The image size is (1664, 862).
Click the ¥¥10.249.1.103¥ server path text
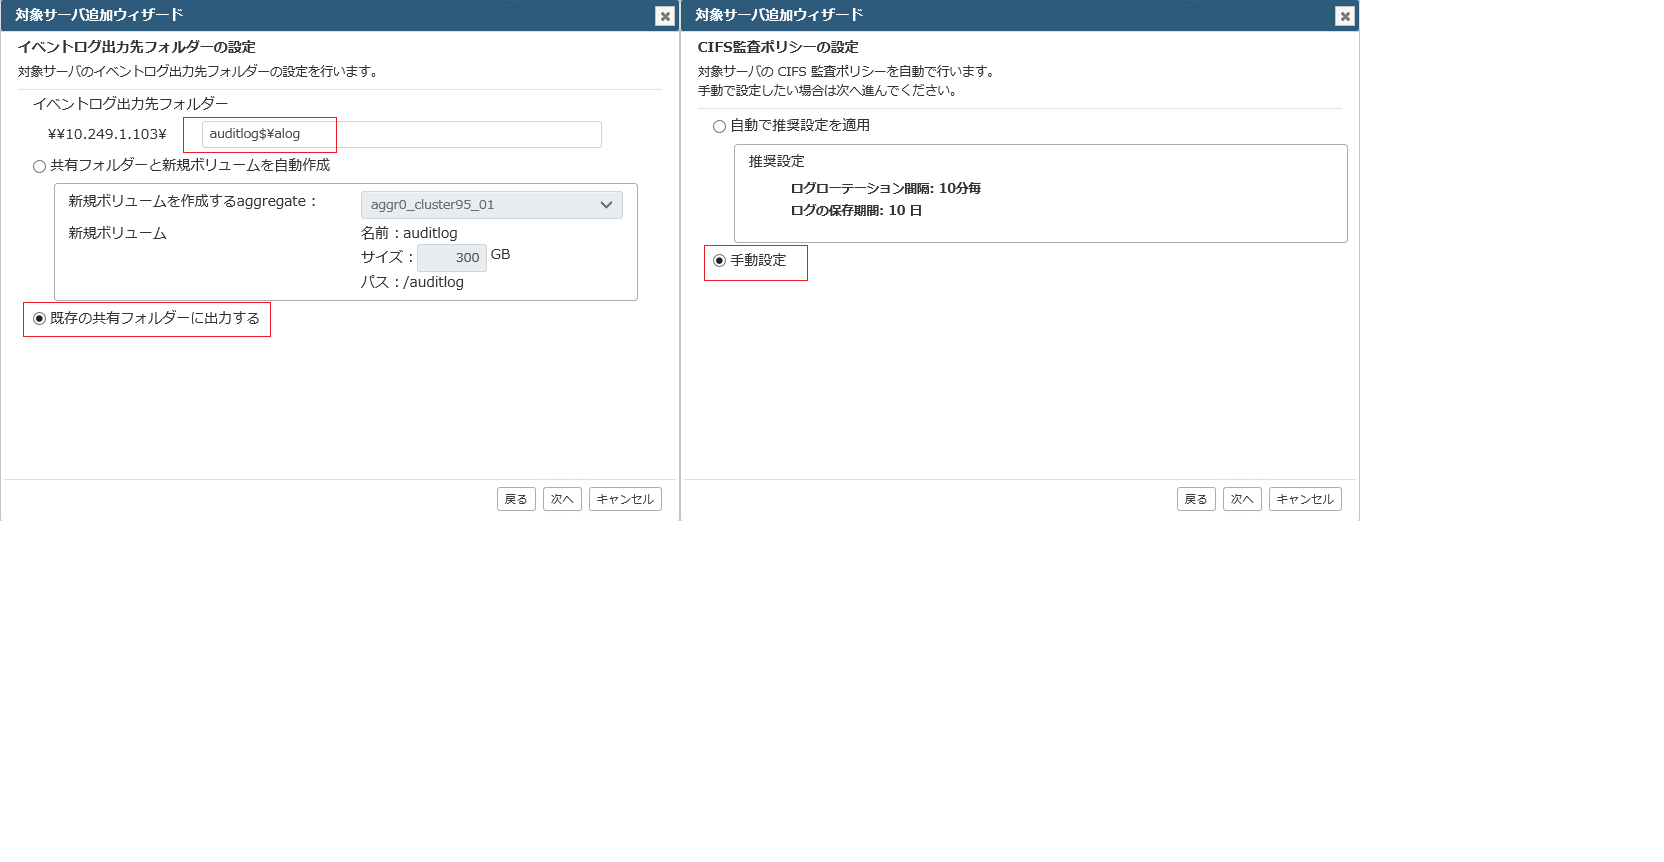pos(107,134)
